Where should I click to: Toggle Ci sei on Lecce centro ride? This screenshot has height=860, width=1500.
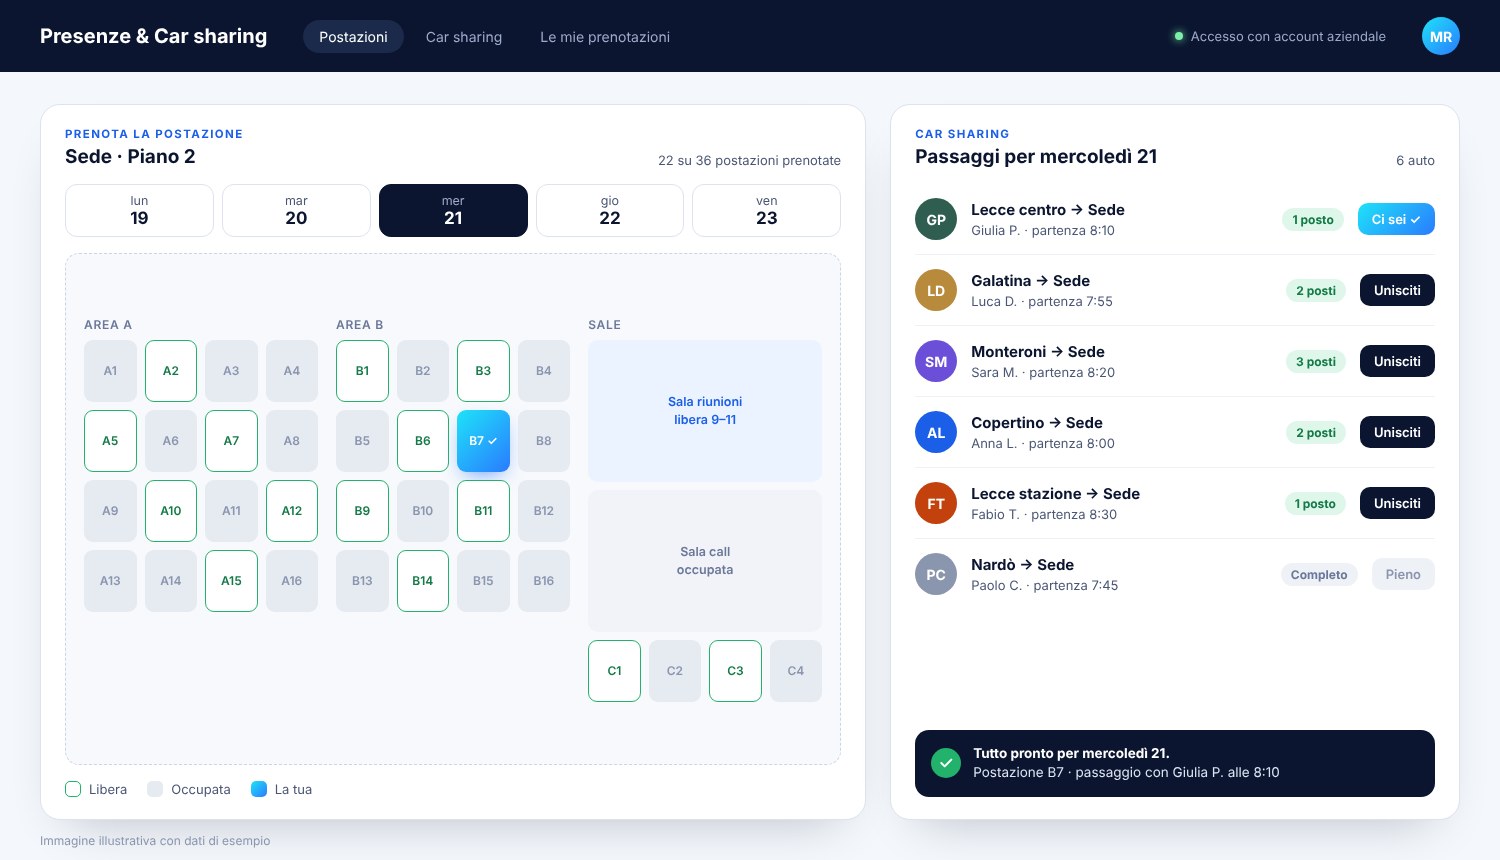1396,219
